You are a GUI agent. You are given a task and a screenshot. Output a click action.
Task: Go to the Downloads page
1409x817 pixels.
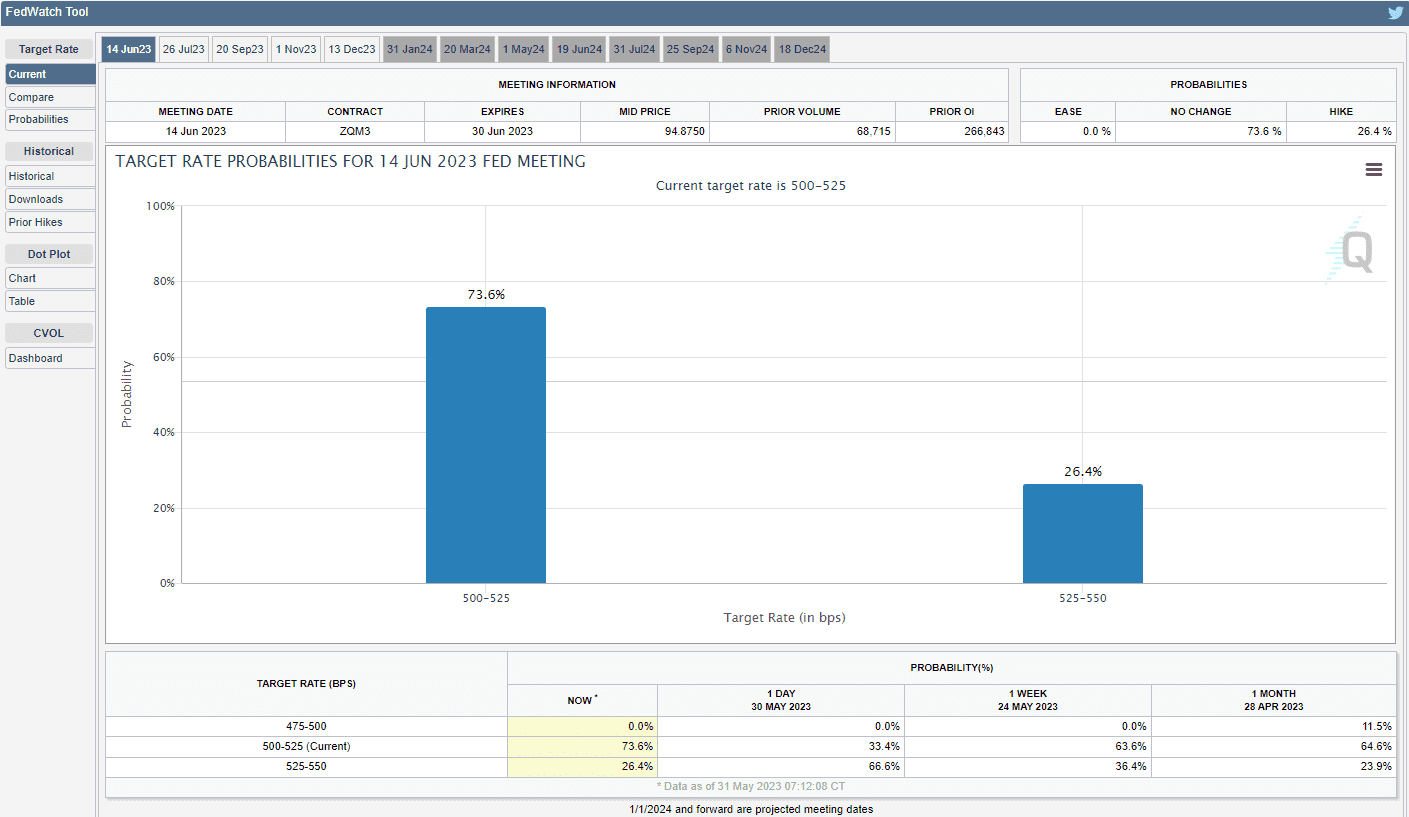[50, 199]
